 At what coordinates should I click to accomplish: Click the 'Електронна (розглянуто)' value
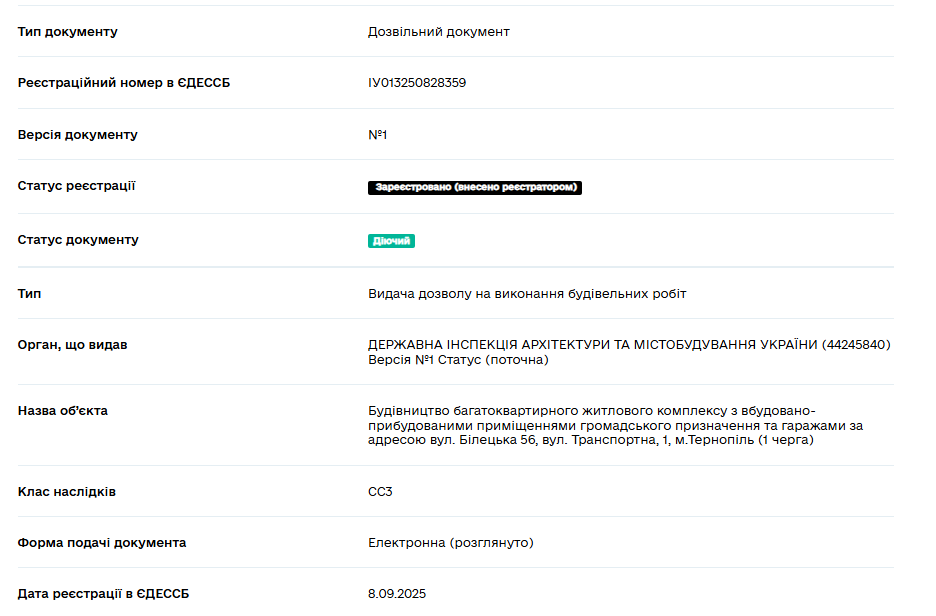(x=450, y=543)
